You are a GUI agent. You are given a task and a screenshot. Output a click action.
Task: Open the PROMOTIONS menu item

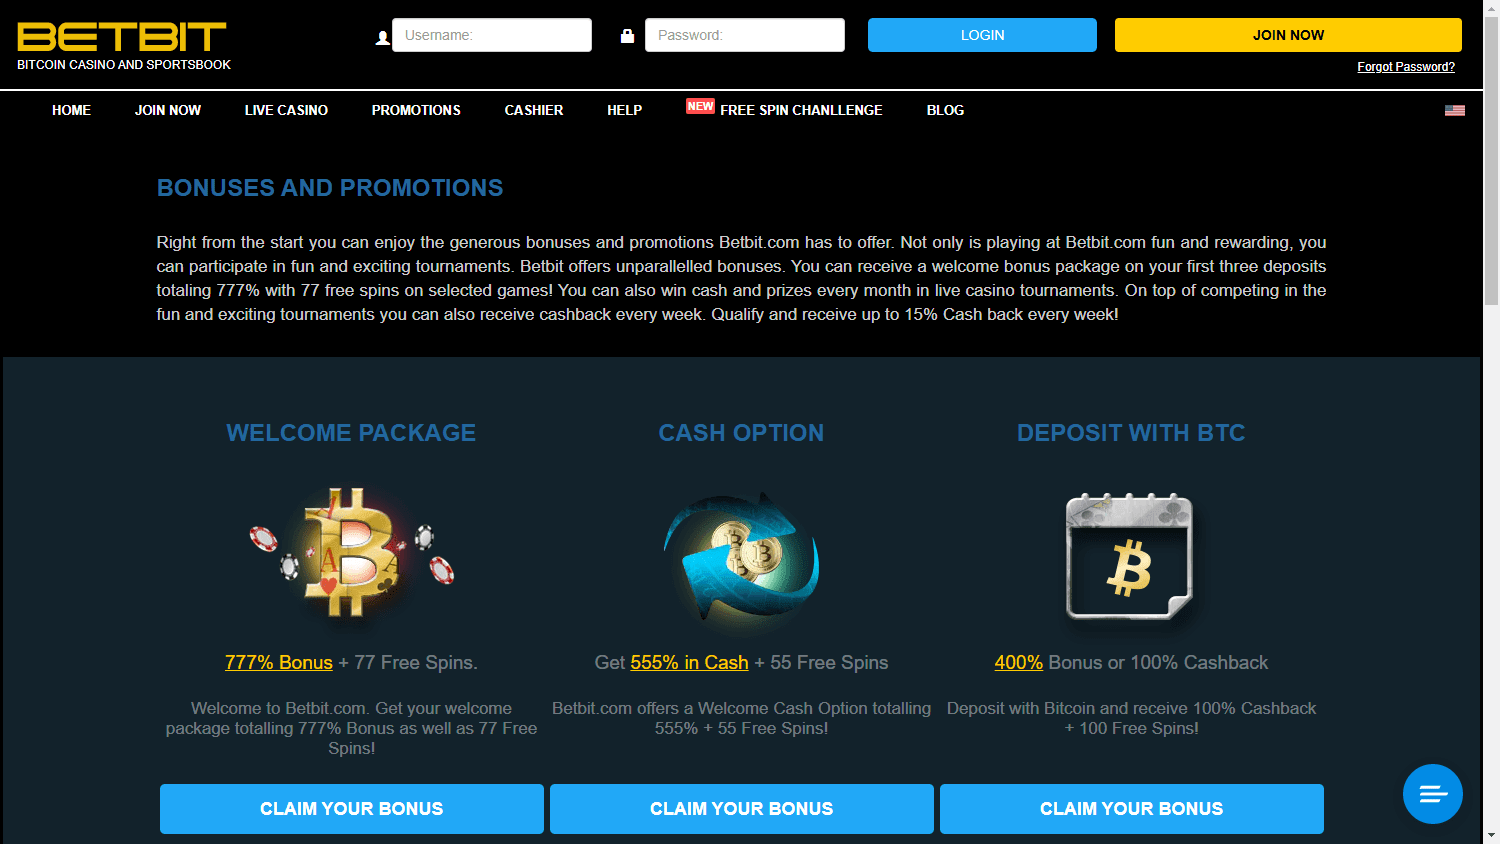[x=416, y=110]
